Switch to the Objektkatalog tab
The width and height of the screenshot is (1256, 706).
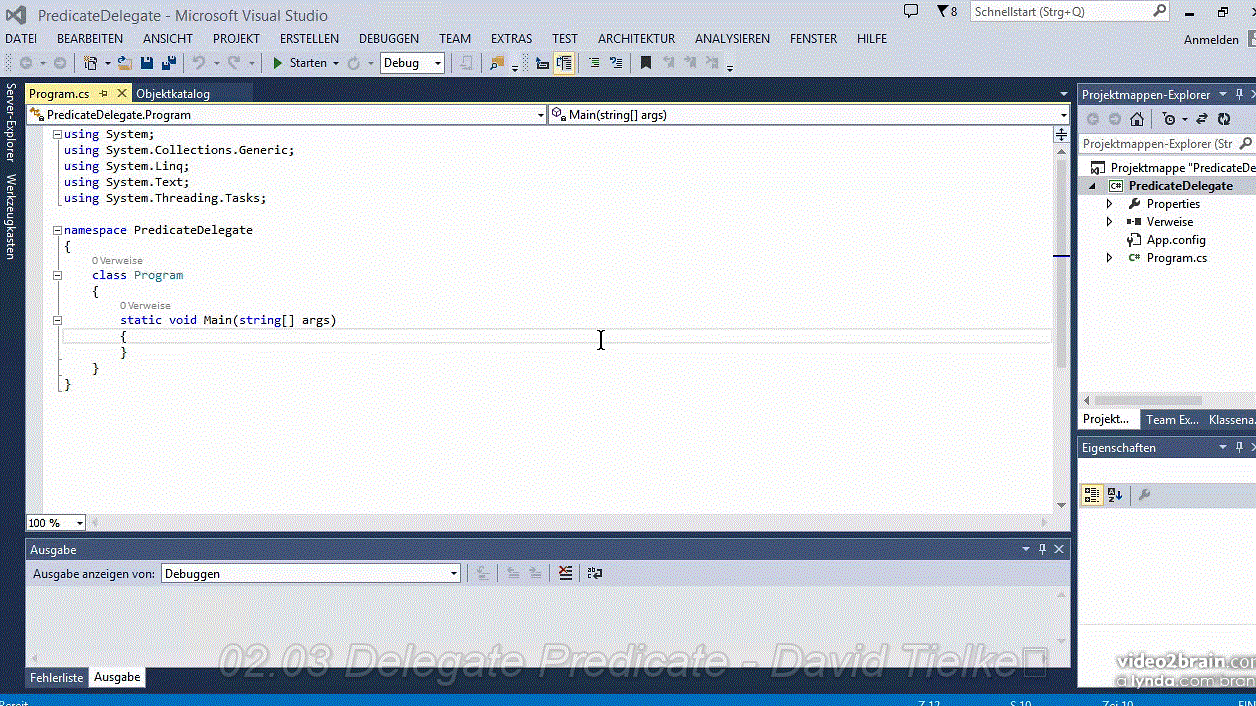(x=173, y=94)
